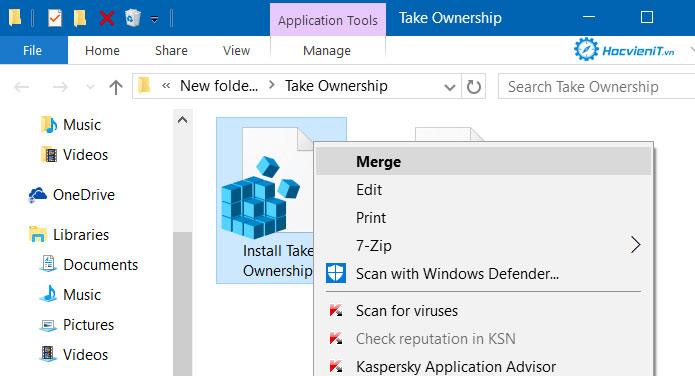The width and height of the screenshot is (695, 376).
Task: Go up one folder level with Up arrow
Action: point(116,87)
